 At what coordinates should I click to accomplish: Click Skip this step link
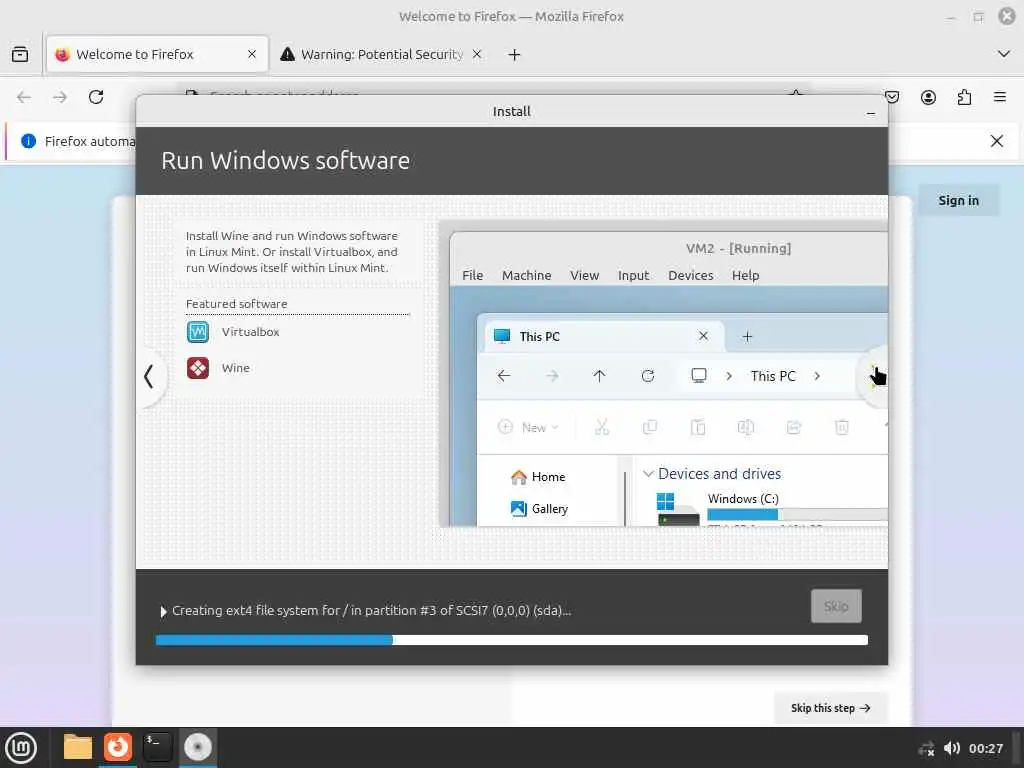pos(830,708)
